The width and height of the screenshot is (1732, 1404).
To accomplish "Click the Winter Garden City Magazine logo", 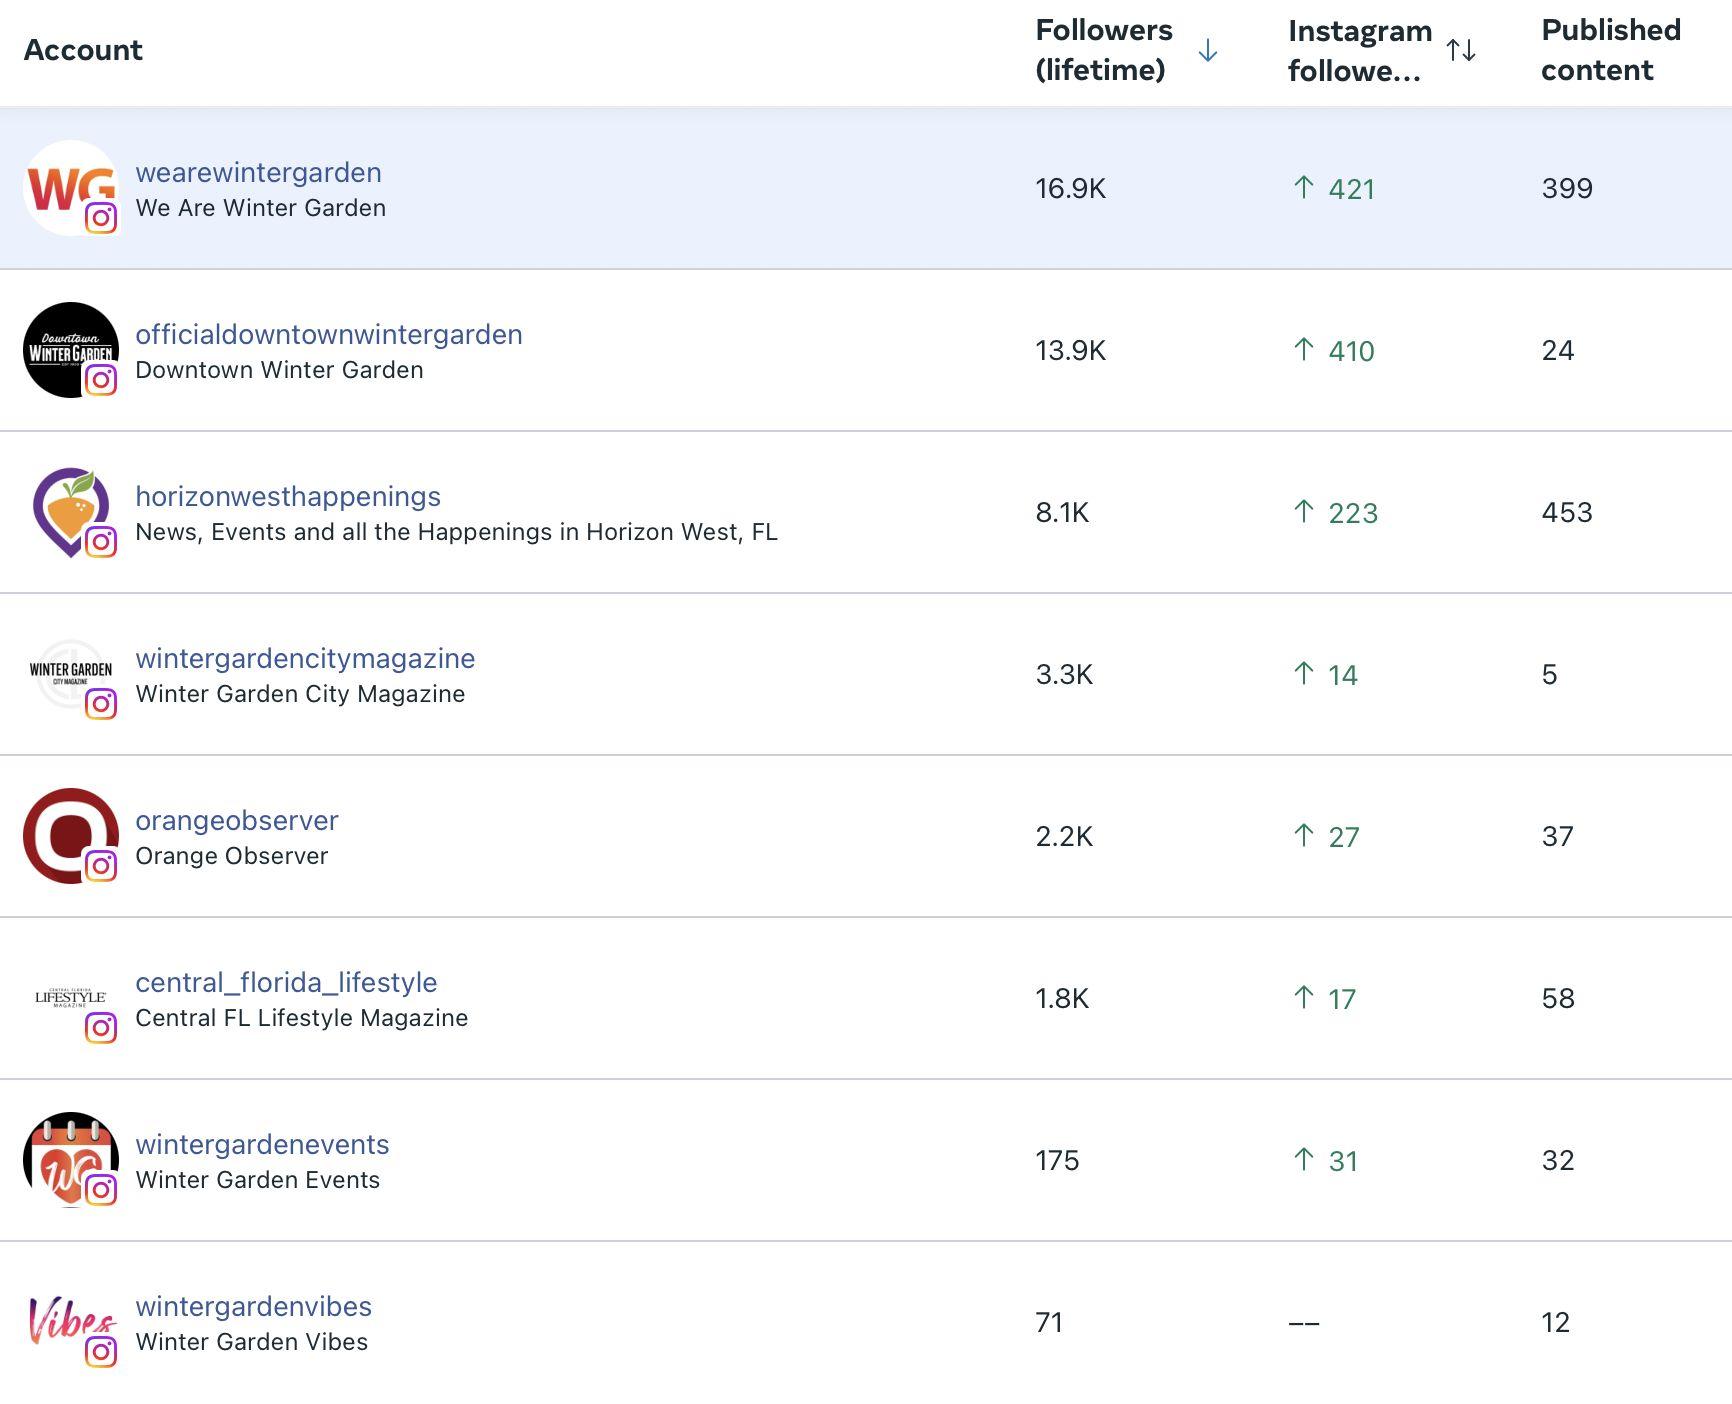I will (x=70, y=673).
